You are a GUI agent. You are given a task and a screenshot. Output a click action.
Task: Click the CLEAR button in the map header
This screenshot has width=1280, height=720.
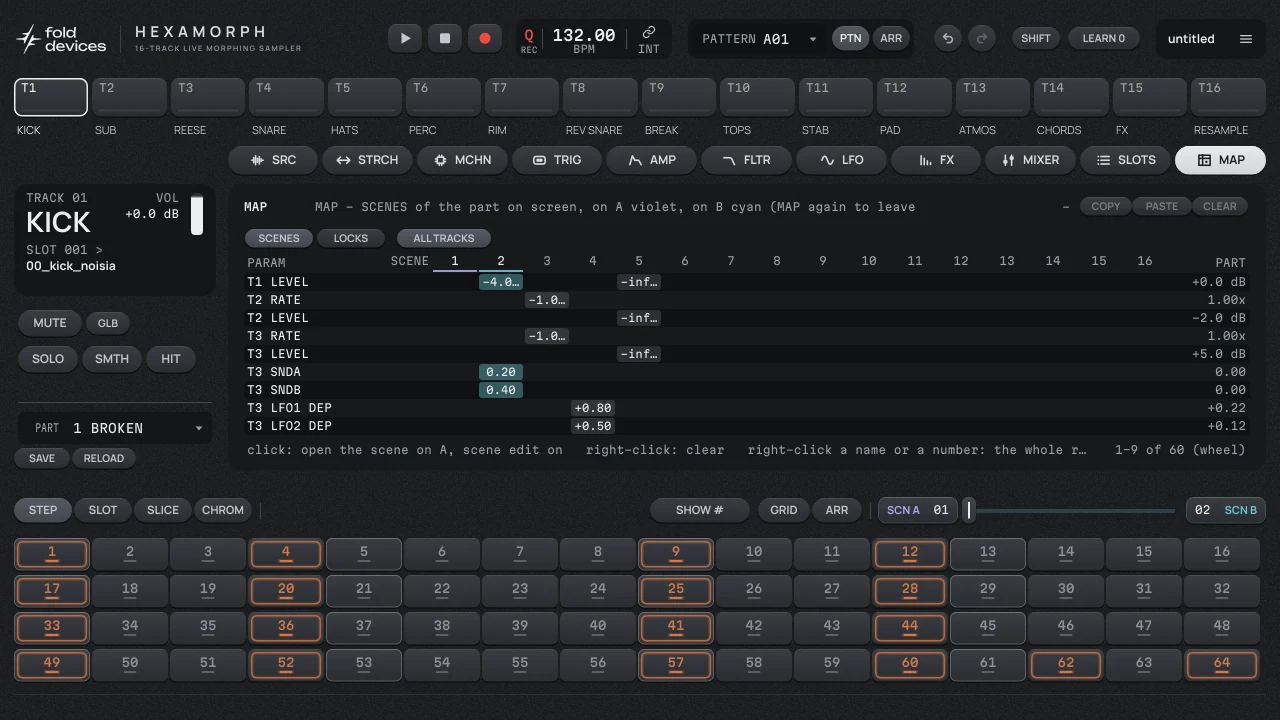click(x=1220, y=206)
